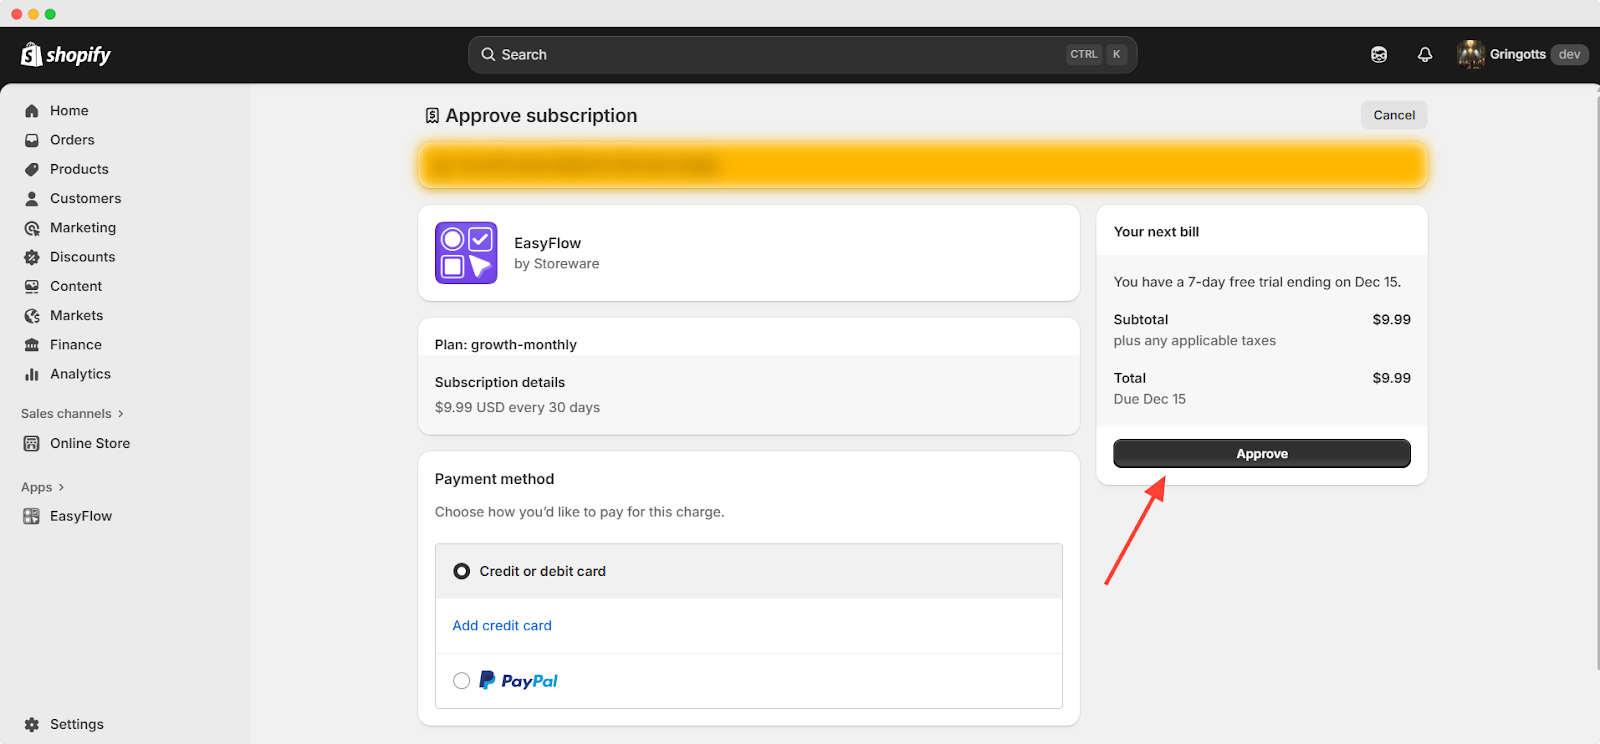Screen dimensions: 1600x744
Task: Click the Gringotts store avatar
Action: pyautogui.click(x=1471, y=54)
